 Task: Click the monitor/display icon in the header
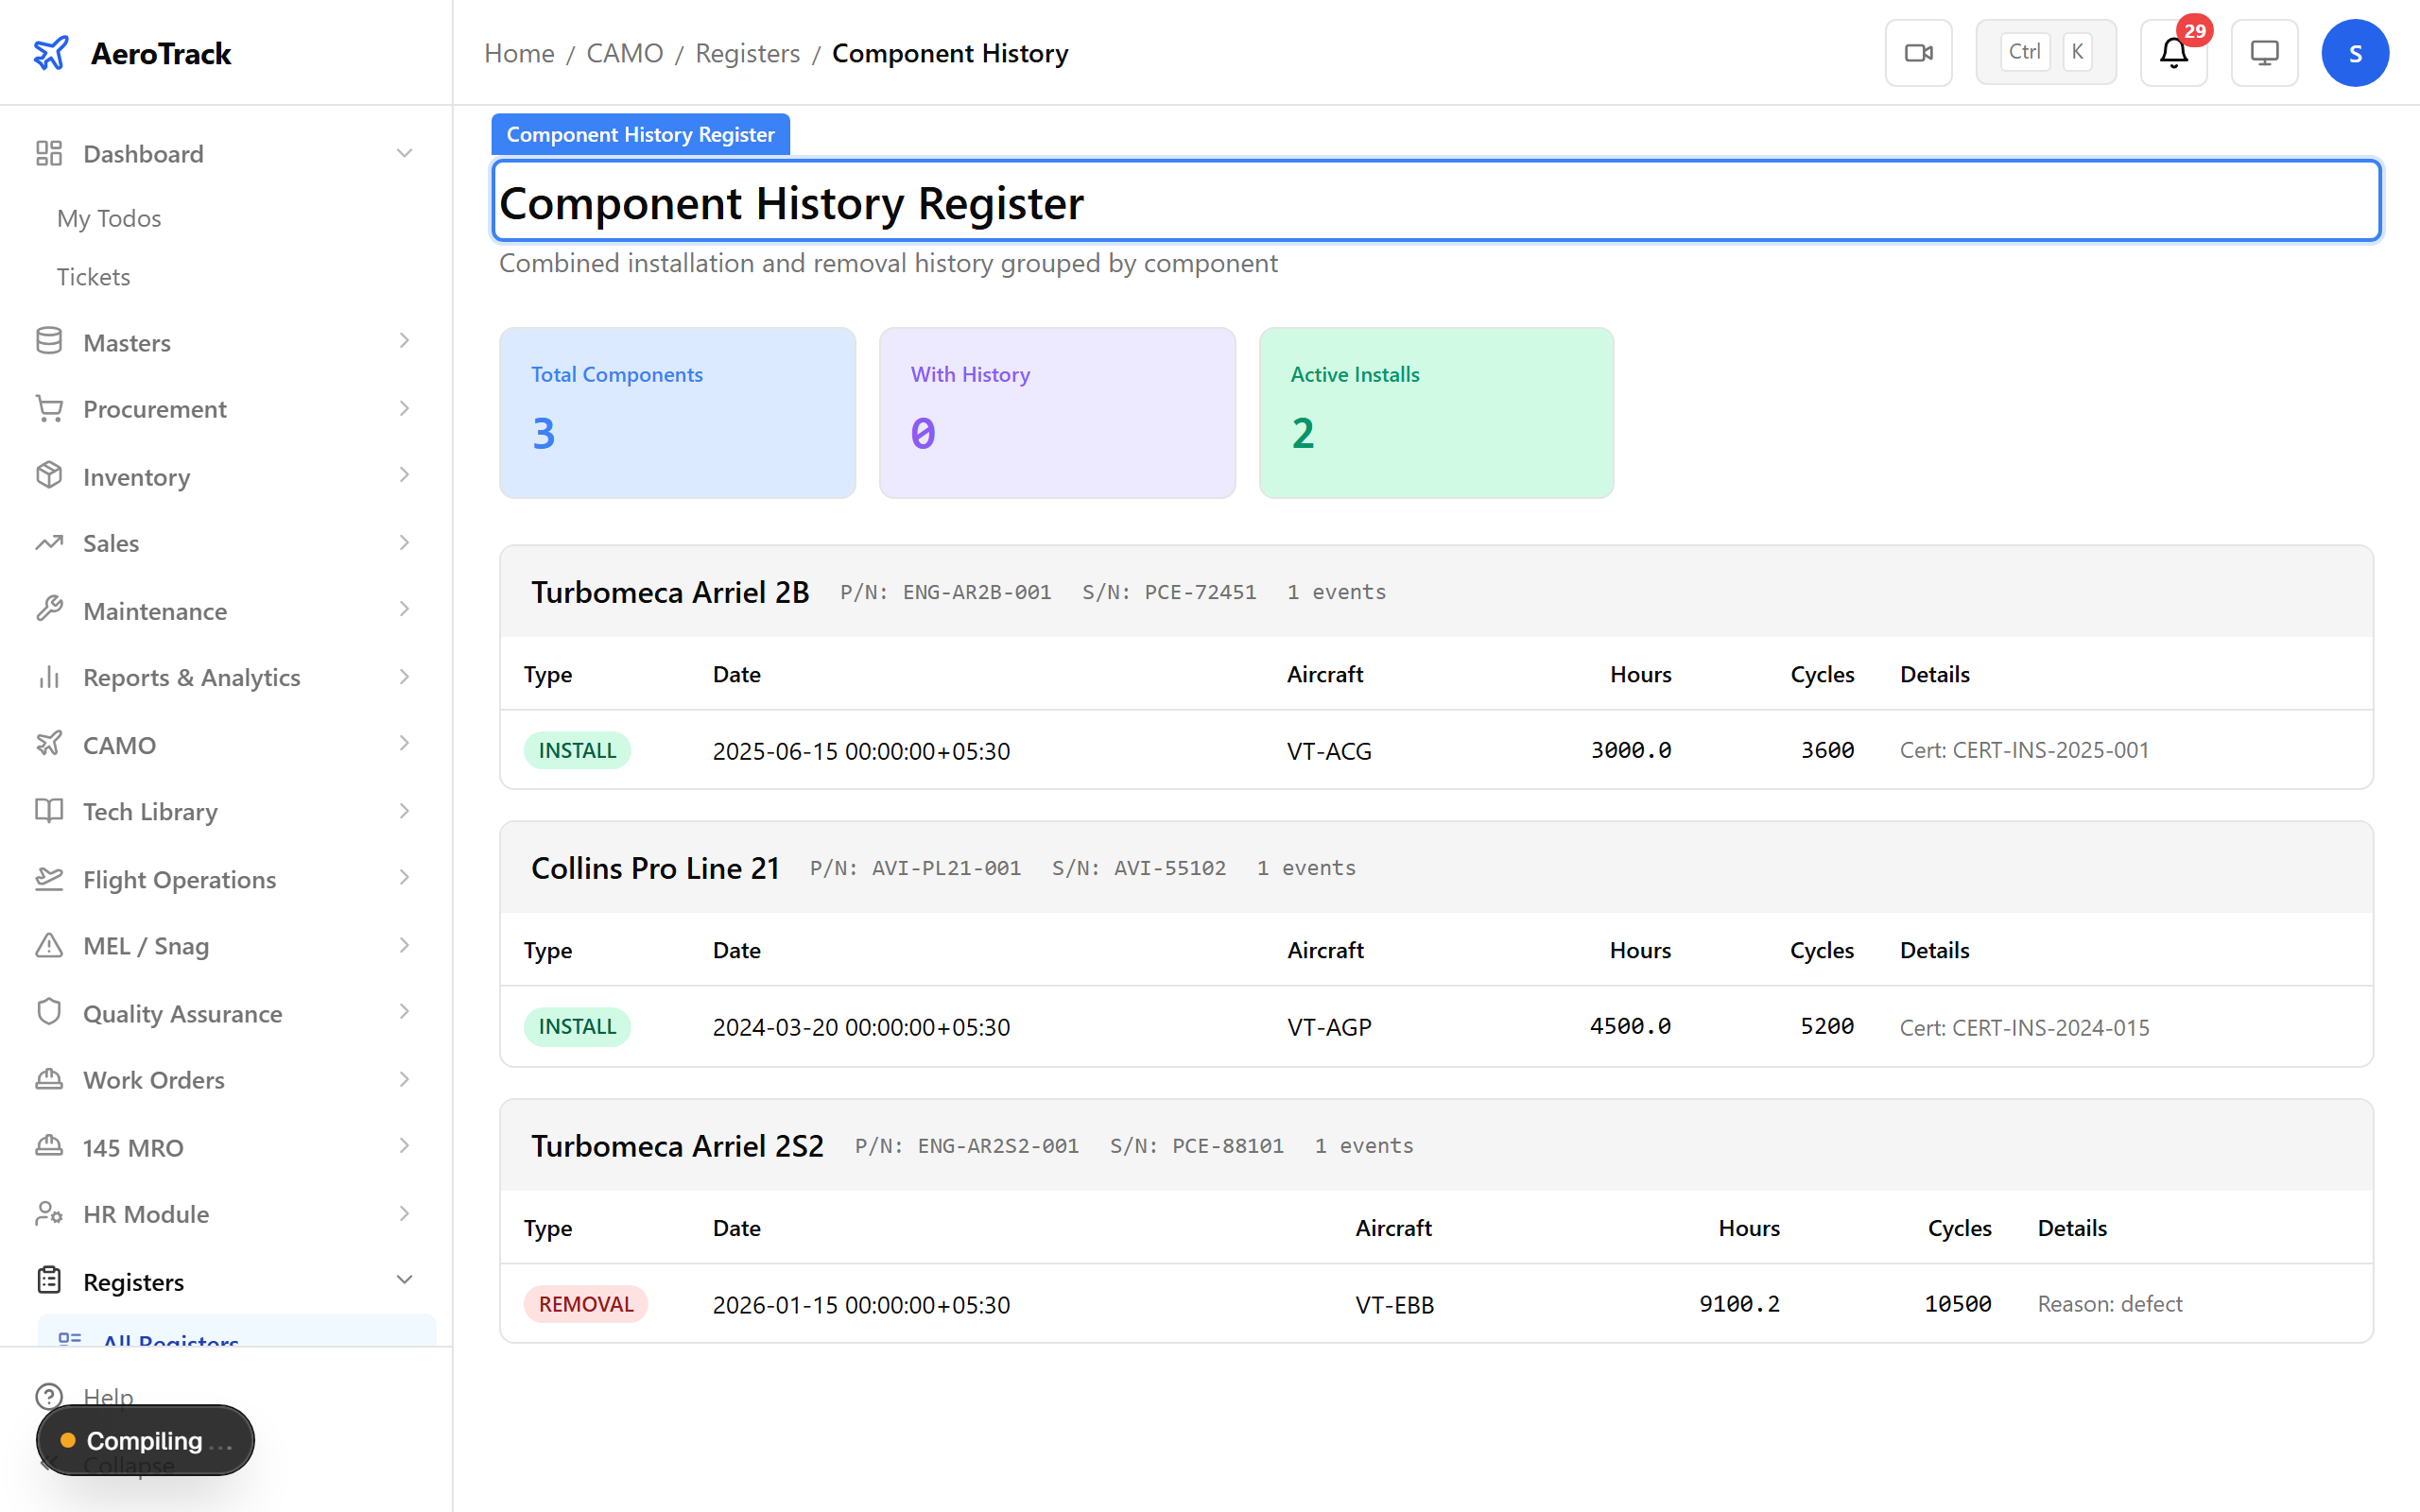pyautogui.click(x=2264, y=52)
